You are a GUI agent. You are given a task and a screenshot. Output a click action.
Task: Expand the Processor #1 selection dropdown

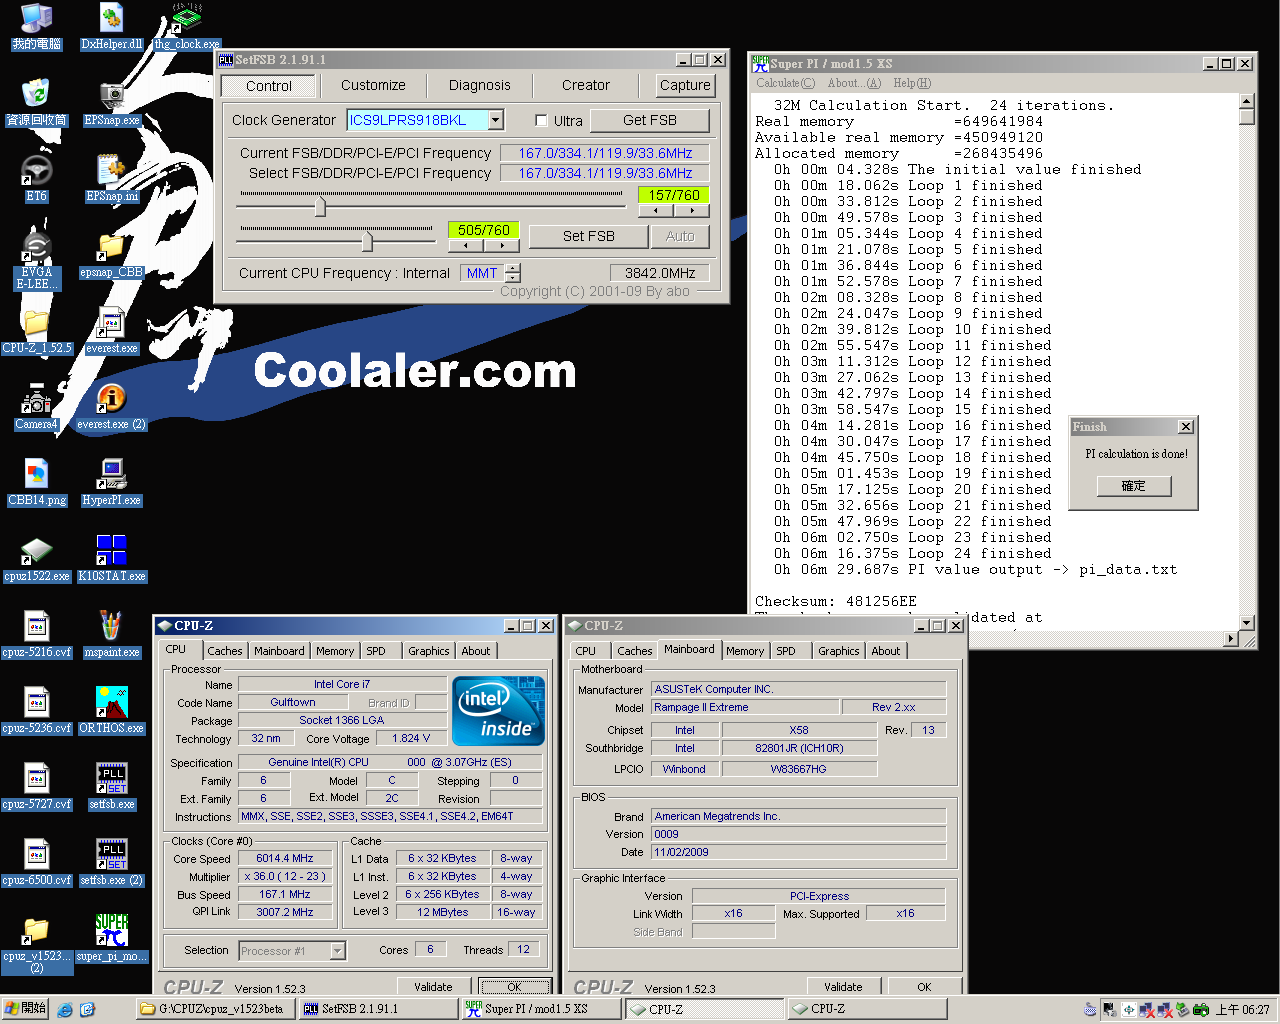click(x=337, y=951)
